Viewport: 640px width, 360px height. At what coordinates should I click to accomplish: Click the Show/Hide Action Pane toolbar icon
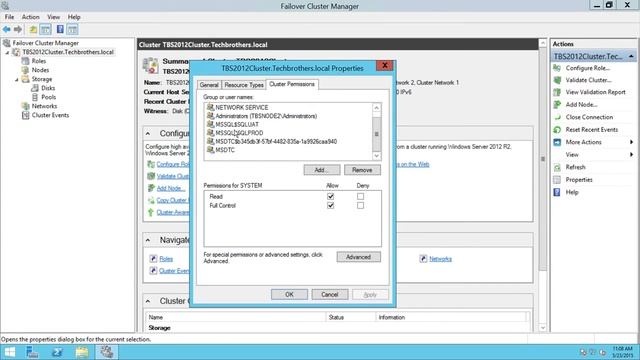(x=72, y=29)
